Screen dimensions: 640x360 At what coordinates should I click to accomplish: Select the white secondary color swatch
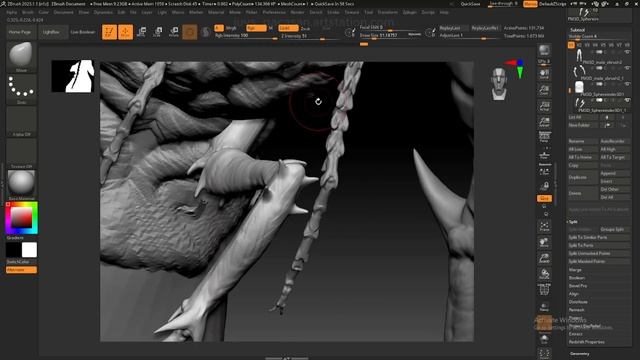pyautogui.click(x=29, y=250)
